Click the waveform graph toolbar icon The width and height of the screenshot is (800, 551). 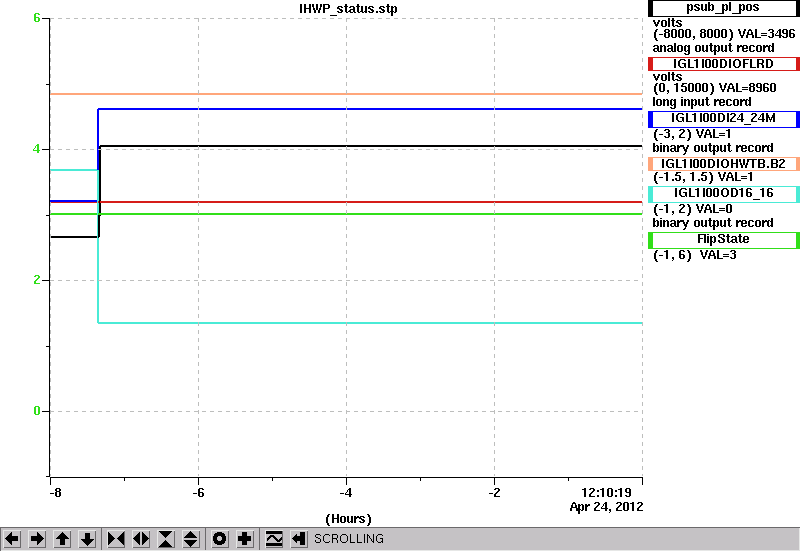tap(274, 539)
